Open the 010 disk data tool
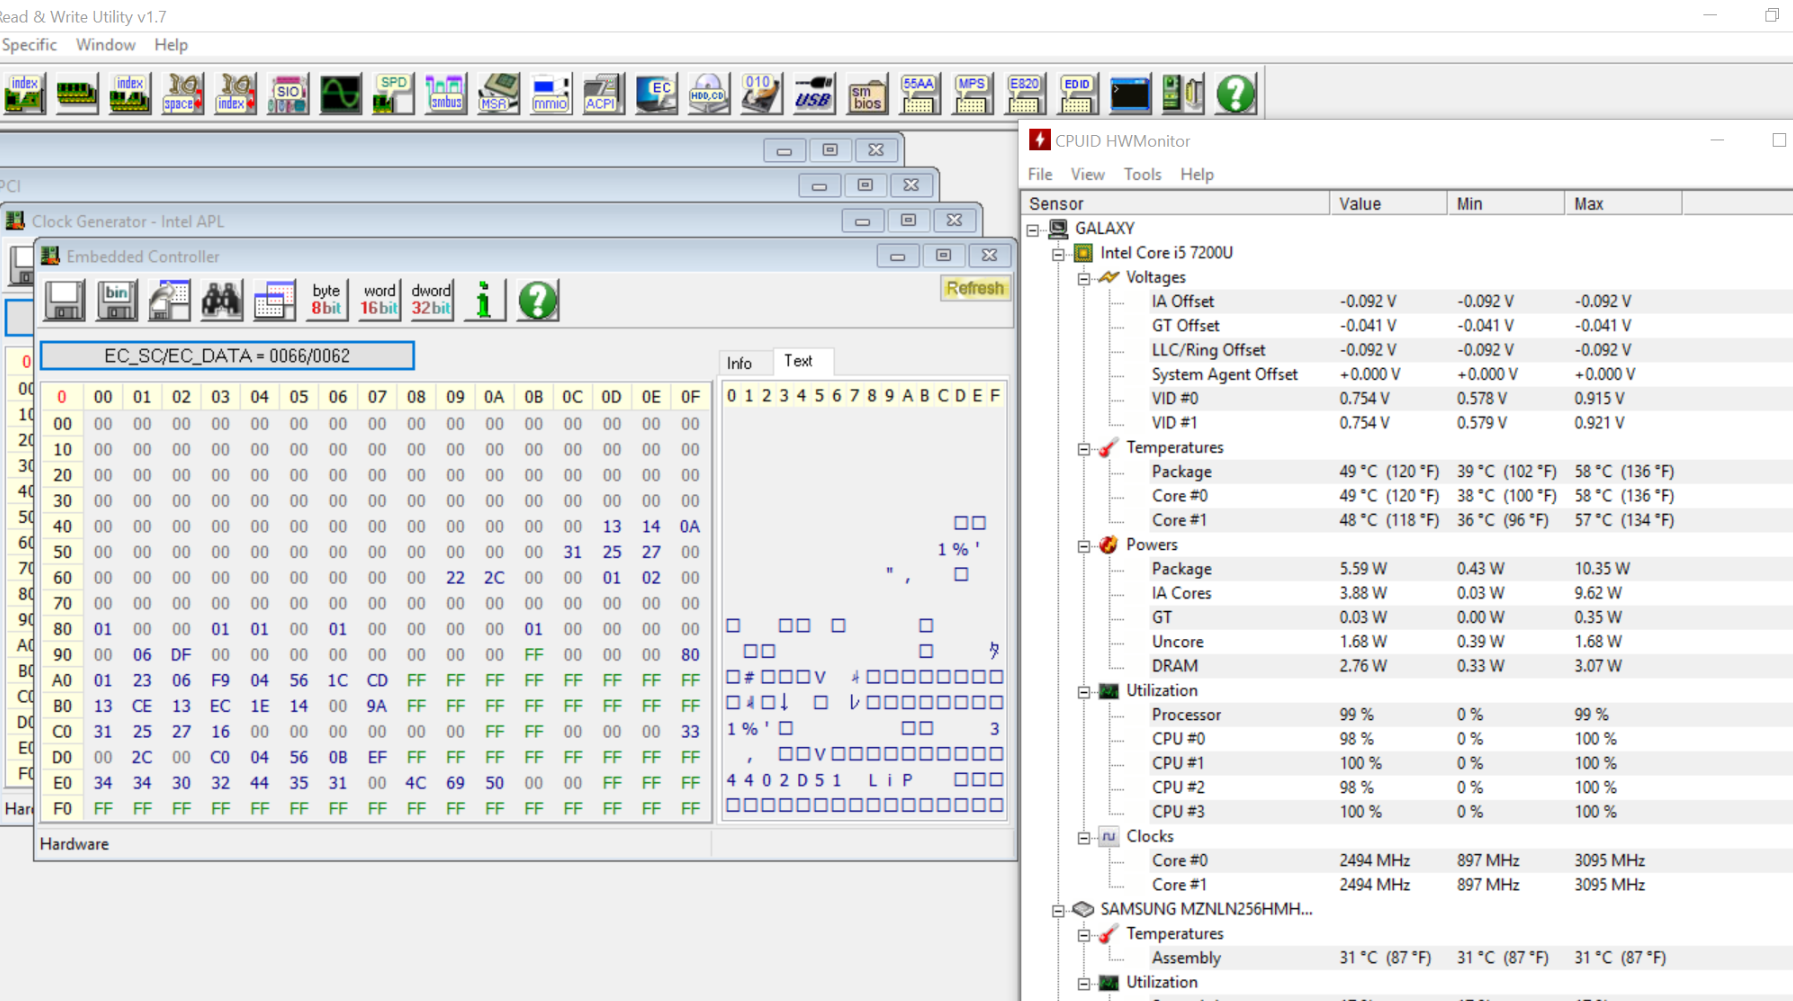This screenshot has height=1001, width=1793. click(x=760, y=94)
